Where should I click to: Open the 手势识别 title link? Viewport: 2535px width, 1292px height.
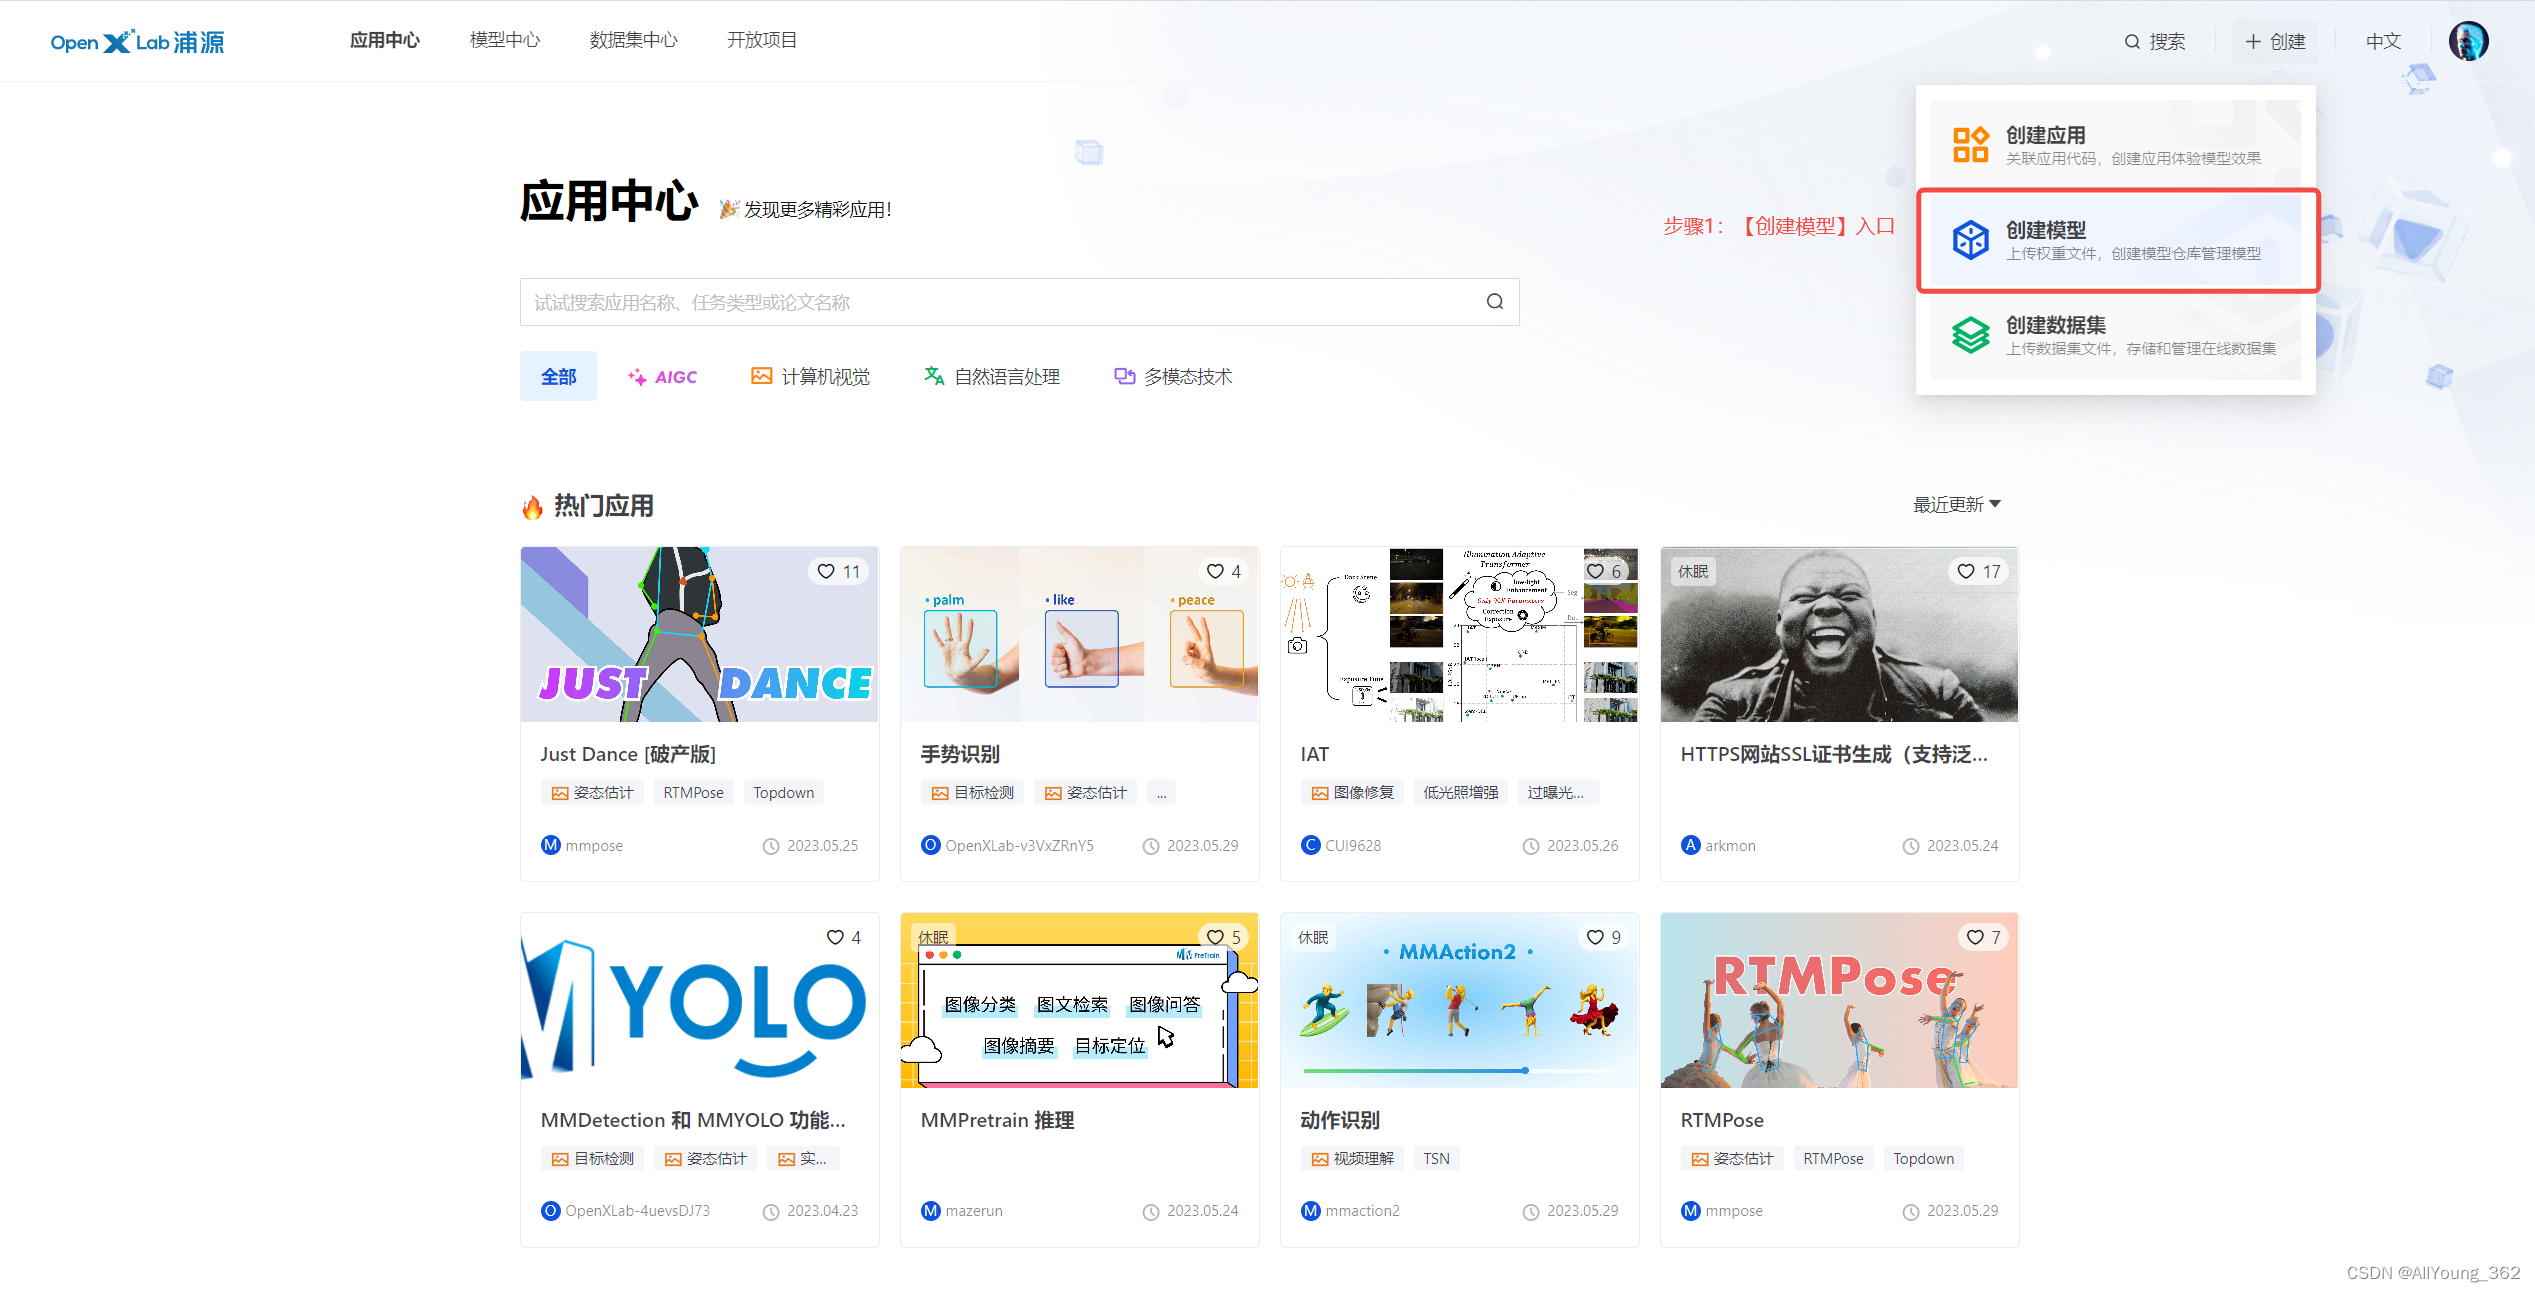(960, 754)
